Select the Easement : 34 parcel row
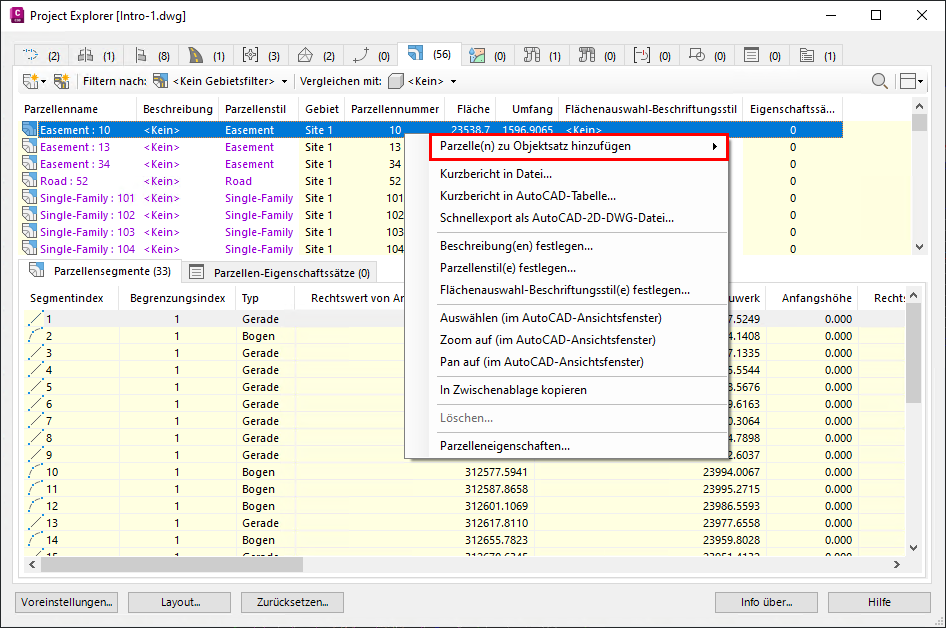The image size is (946, 628). click(x=213, y=164)
